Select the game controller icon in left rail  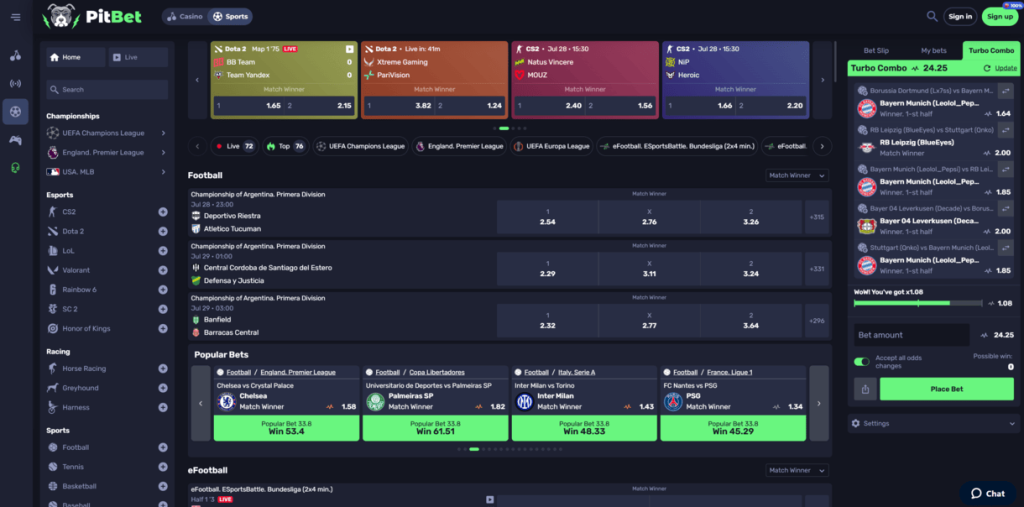(x=16, y=139)
